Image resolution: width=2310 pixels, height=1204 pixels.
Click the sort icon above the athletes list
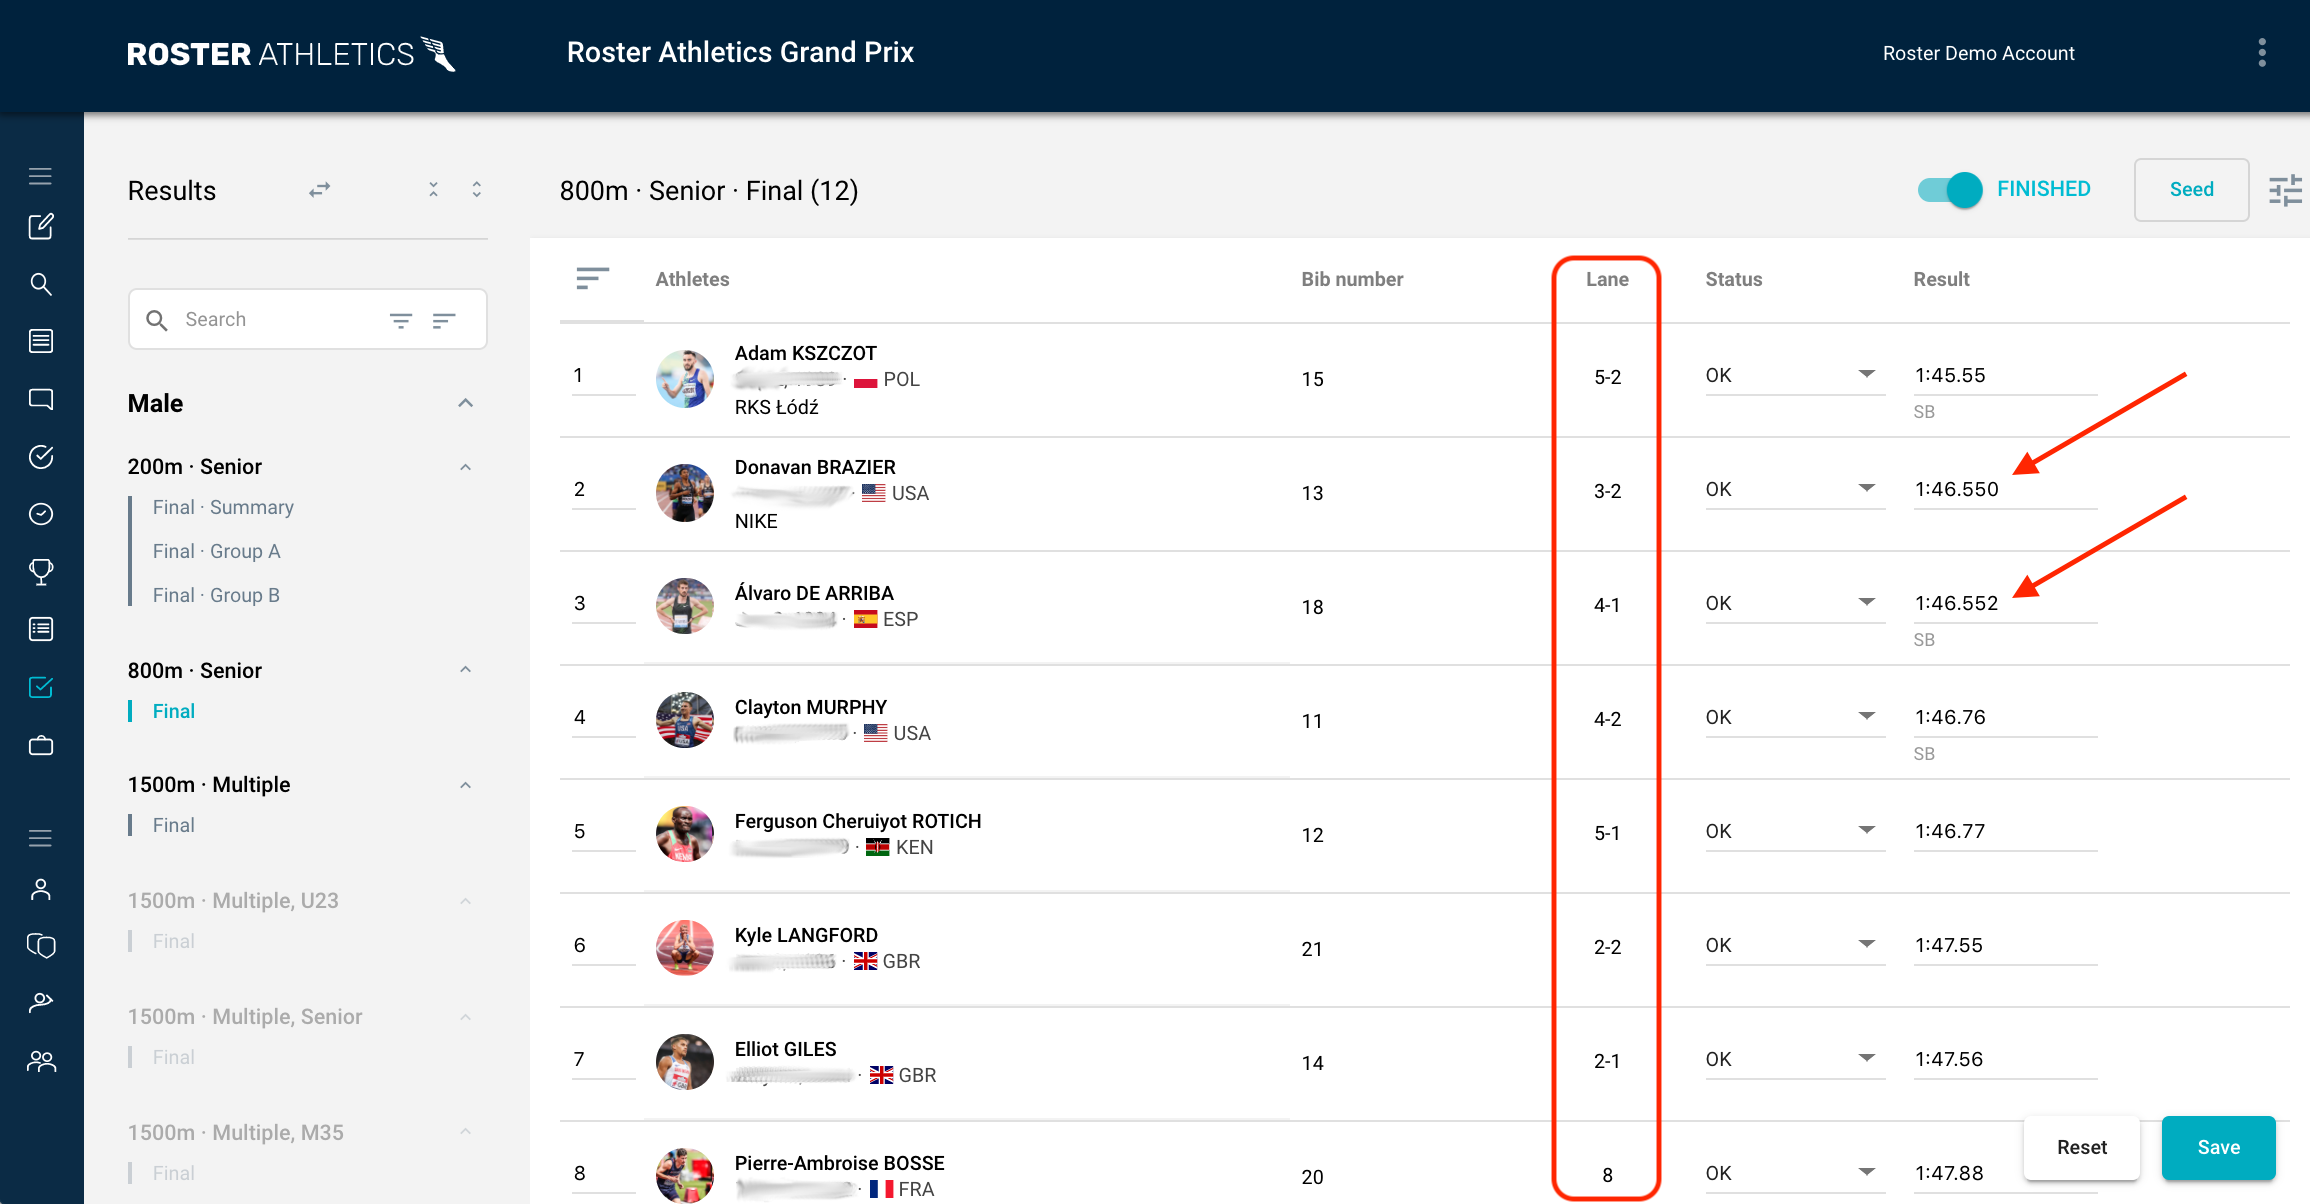(x=592, y=279)
